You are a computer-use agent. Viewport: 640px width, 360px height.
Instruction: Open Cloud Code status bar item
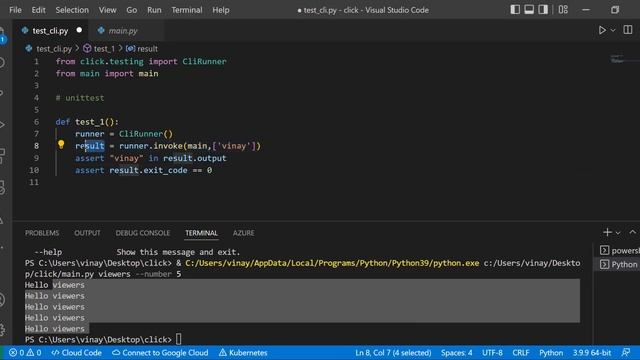[x=76, y=353]
